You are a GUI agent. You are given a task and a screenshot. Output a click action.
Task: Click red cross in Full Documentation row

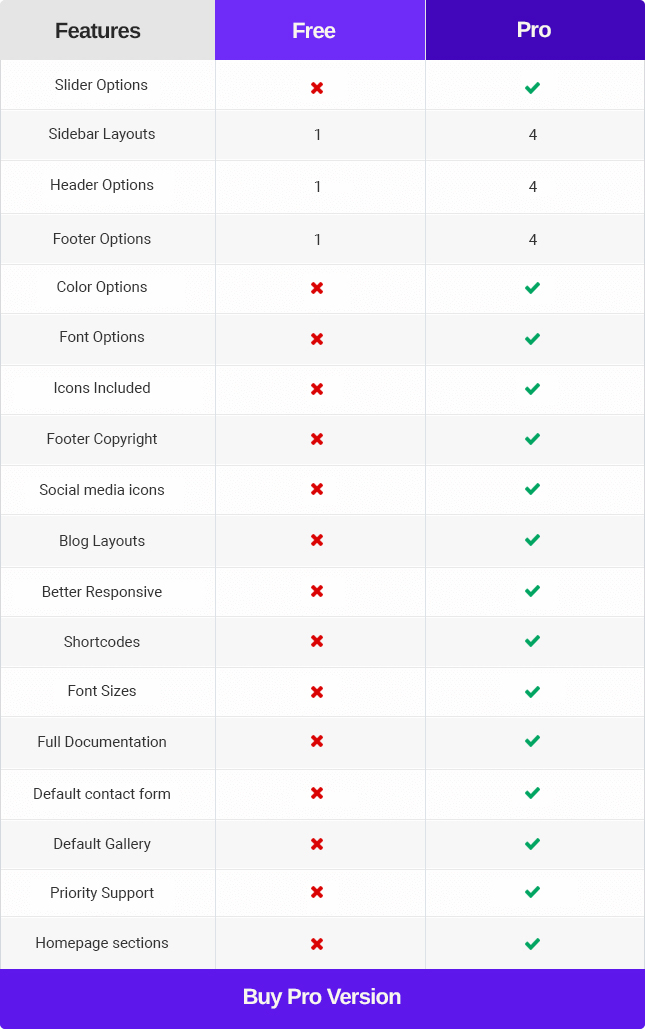(317, 741)
